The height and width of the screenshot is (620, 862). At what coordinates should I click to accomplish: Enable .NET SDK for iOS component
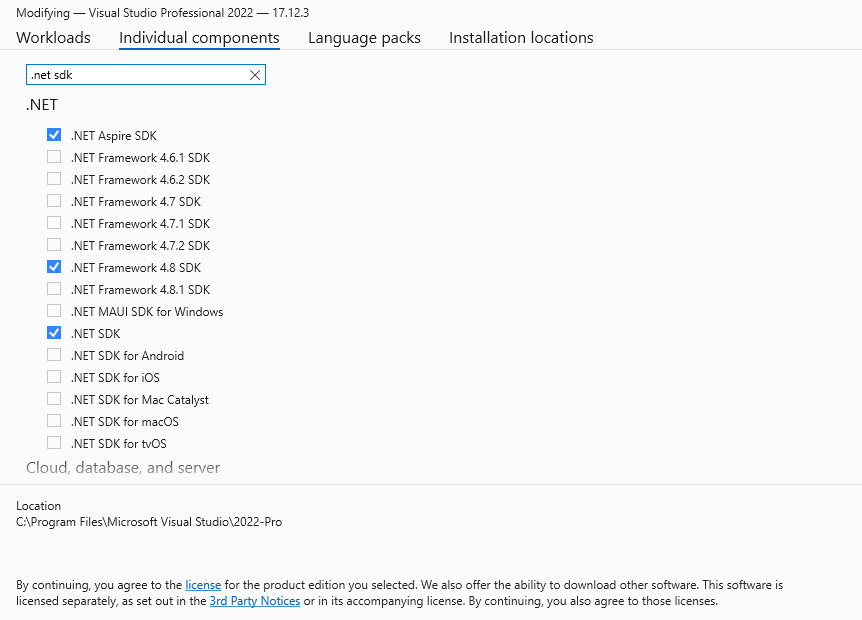click(54, 377)
